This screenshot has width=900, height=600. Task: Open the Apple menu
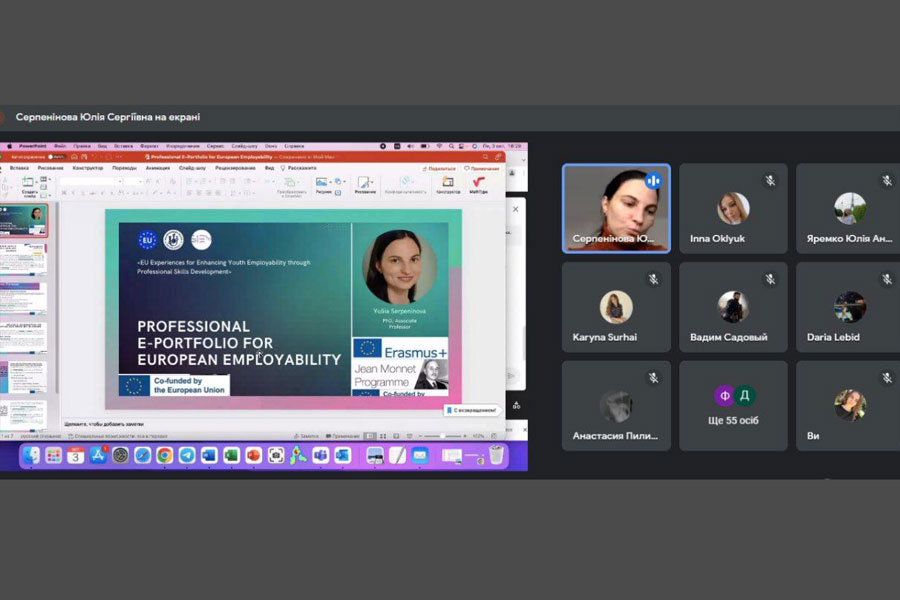pos(9,146)
